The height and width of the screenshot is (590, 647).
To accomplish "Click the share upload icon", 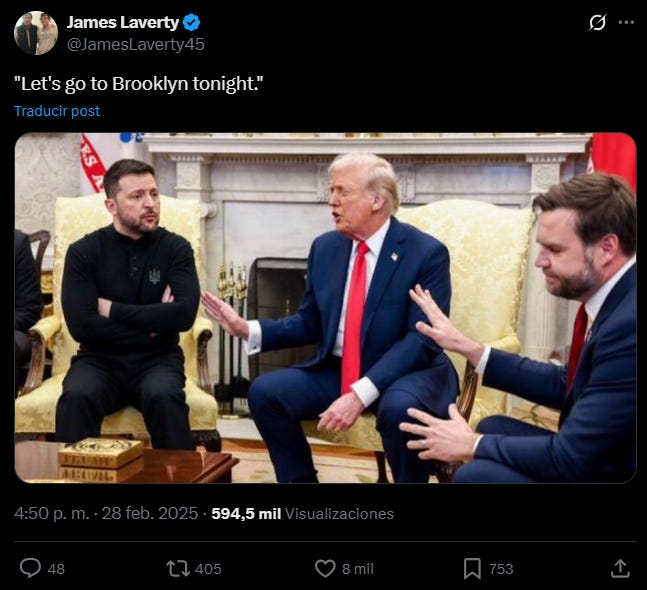I will click(620, 569).
